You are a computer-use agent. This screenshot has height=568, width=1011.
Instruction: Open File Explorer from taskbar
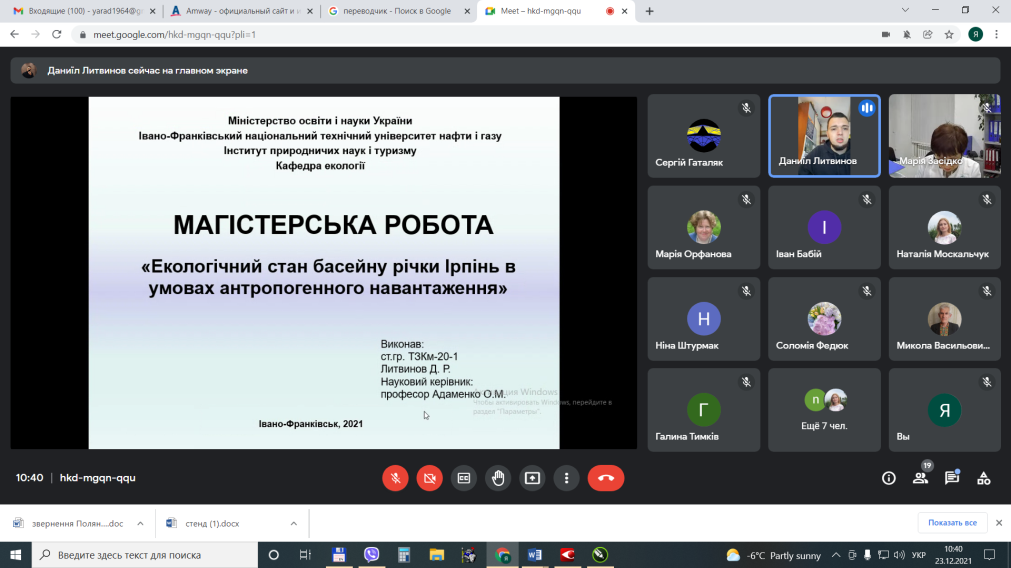click(x=437, y=554)
